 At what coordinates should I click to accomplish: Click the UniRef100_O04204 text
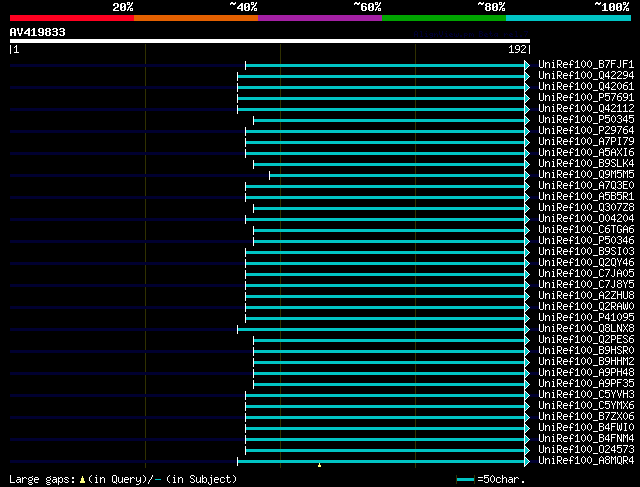coord(586,219)
